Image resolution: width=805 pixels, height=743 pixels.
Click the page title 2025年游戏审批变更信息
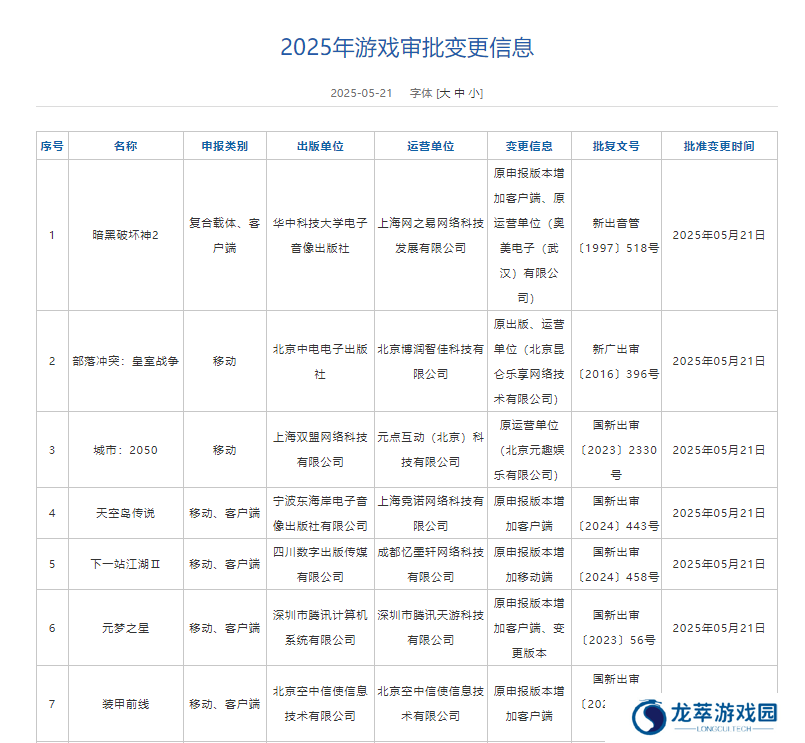point(407,48)
